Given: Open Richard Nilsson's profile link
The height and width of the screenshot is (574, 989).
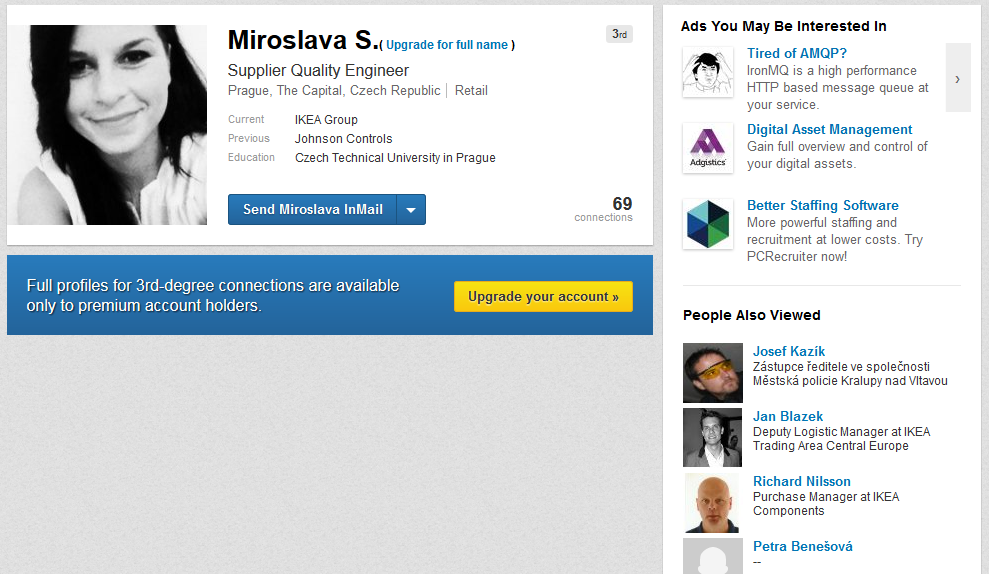Looking at the screenshot, I should coord(802,481).
